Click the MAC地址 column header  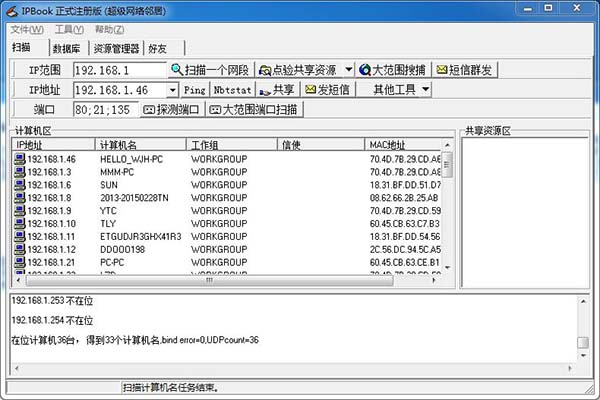pyautogui.click(x=403, y=145)
